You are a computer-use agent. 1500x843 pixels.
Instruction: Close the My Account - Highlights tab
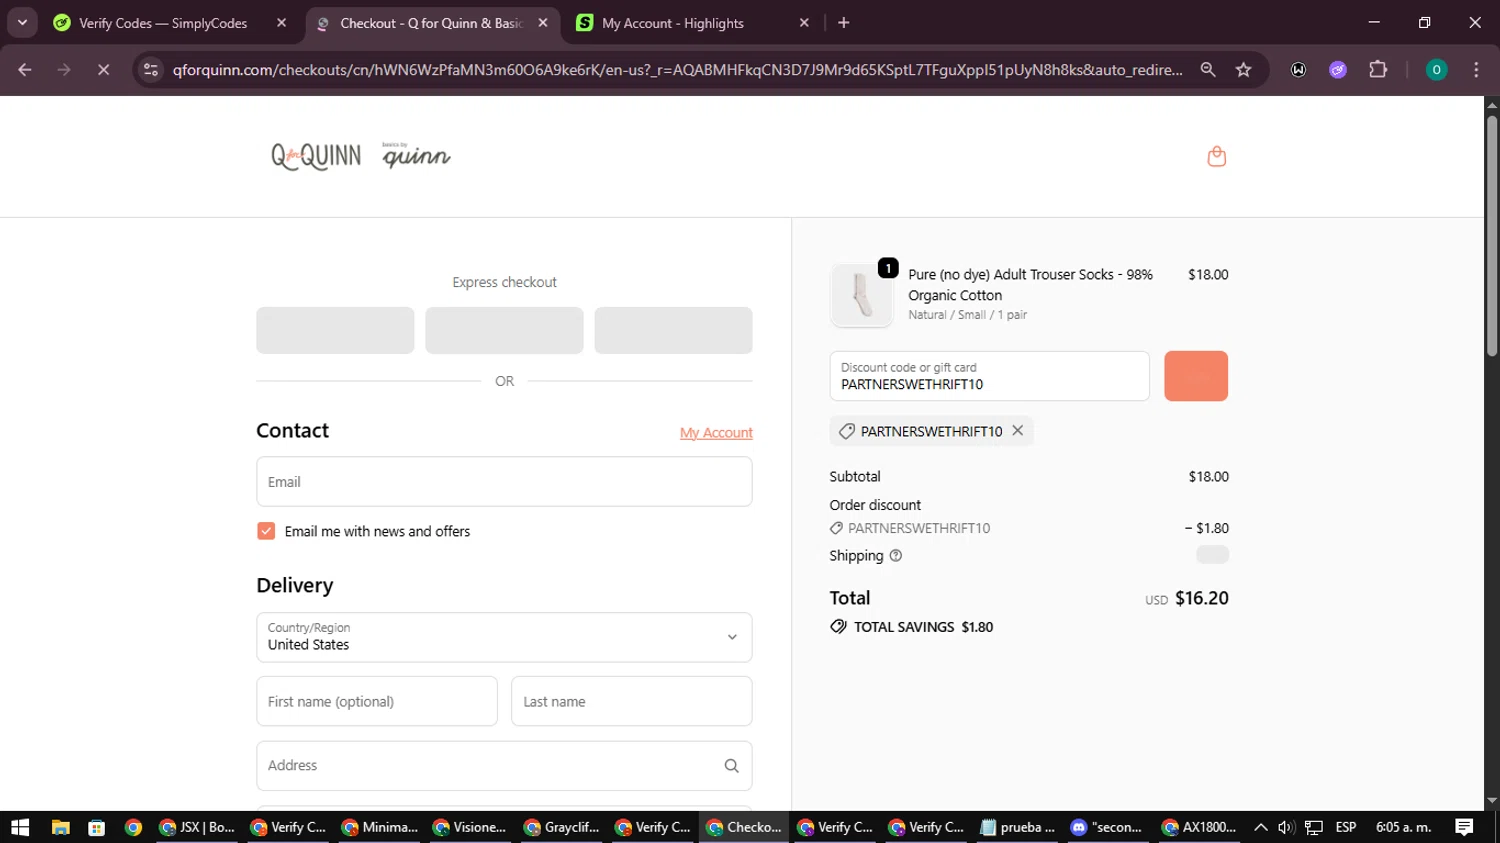pos(804,22)
